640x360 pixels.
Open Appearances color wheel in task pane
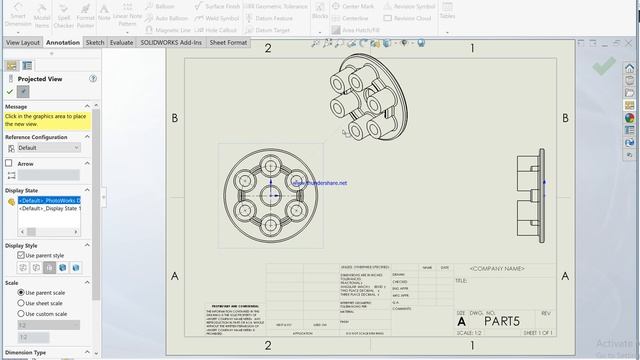point(629,118)
